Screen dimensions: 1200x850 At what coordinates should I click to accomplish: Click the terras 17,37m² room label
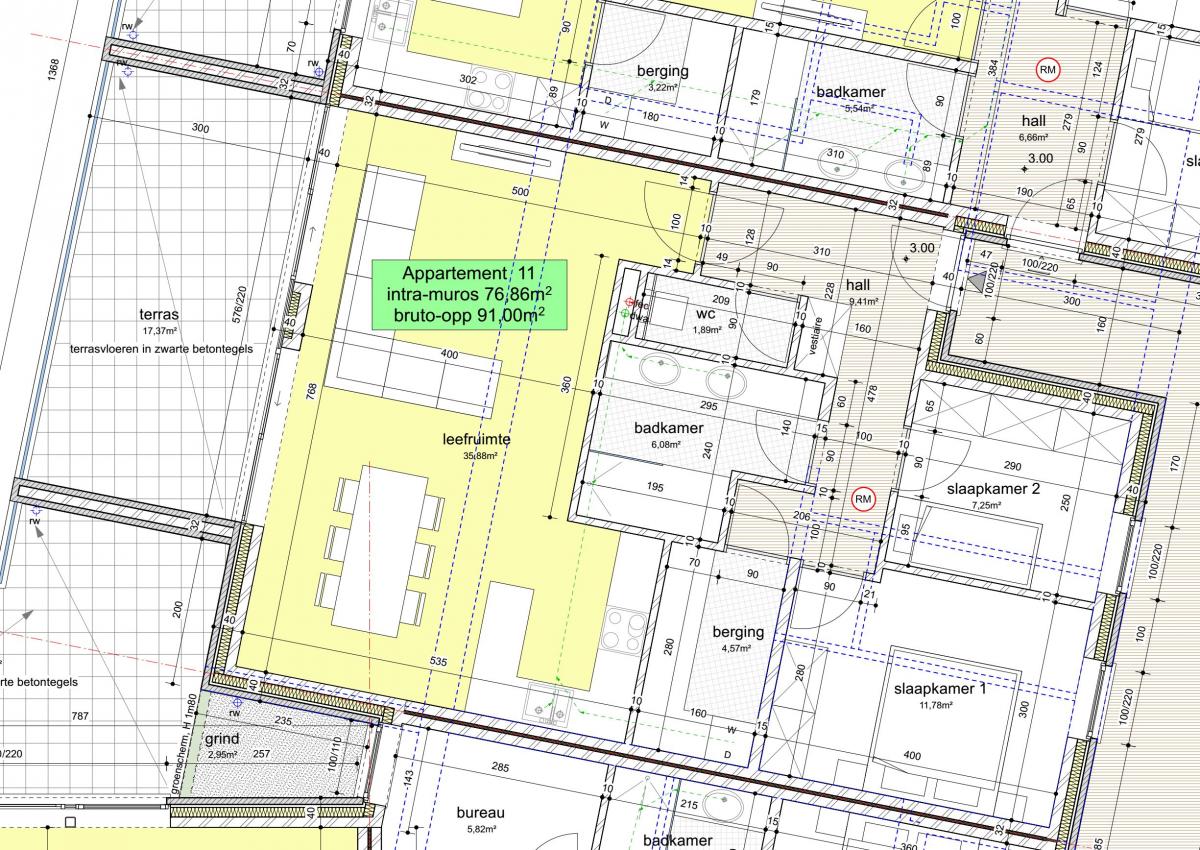pos(159,320)
